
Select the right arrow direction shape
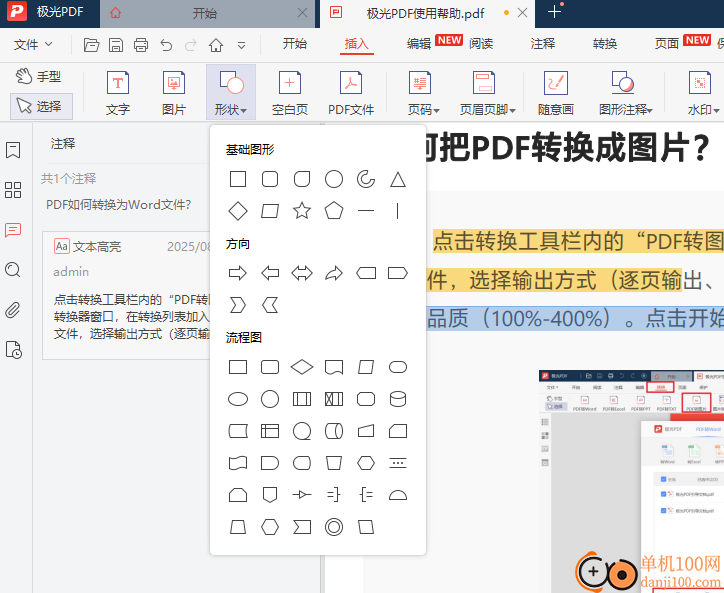click(x=238, y=273)
